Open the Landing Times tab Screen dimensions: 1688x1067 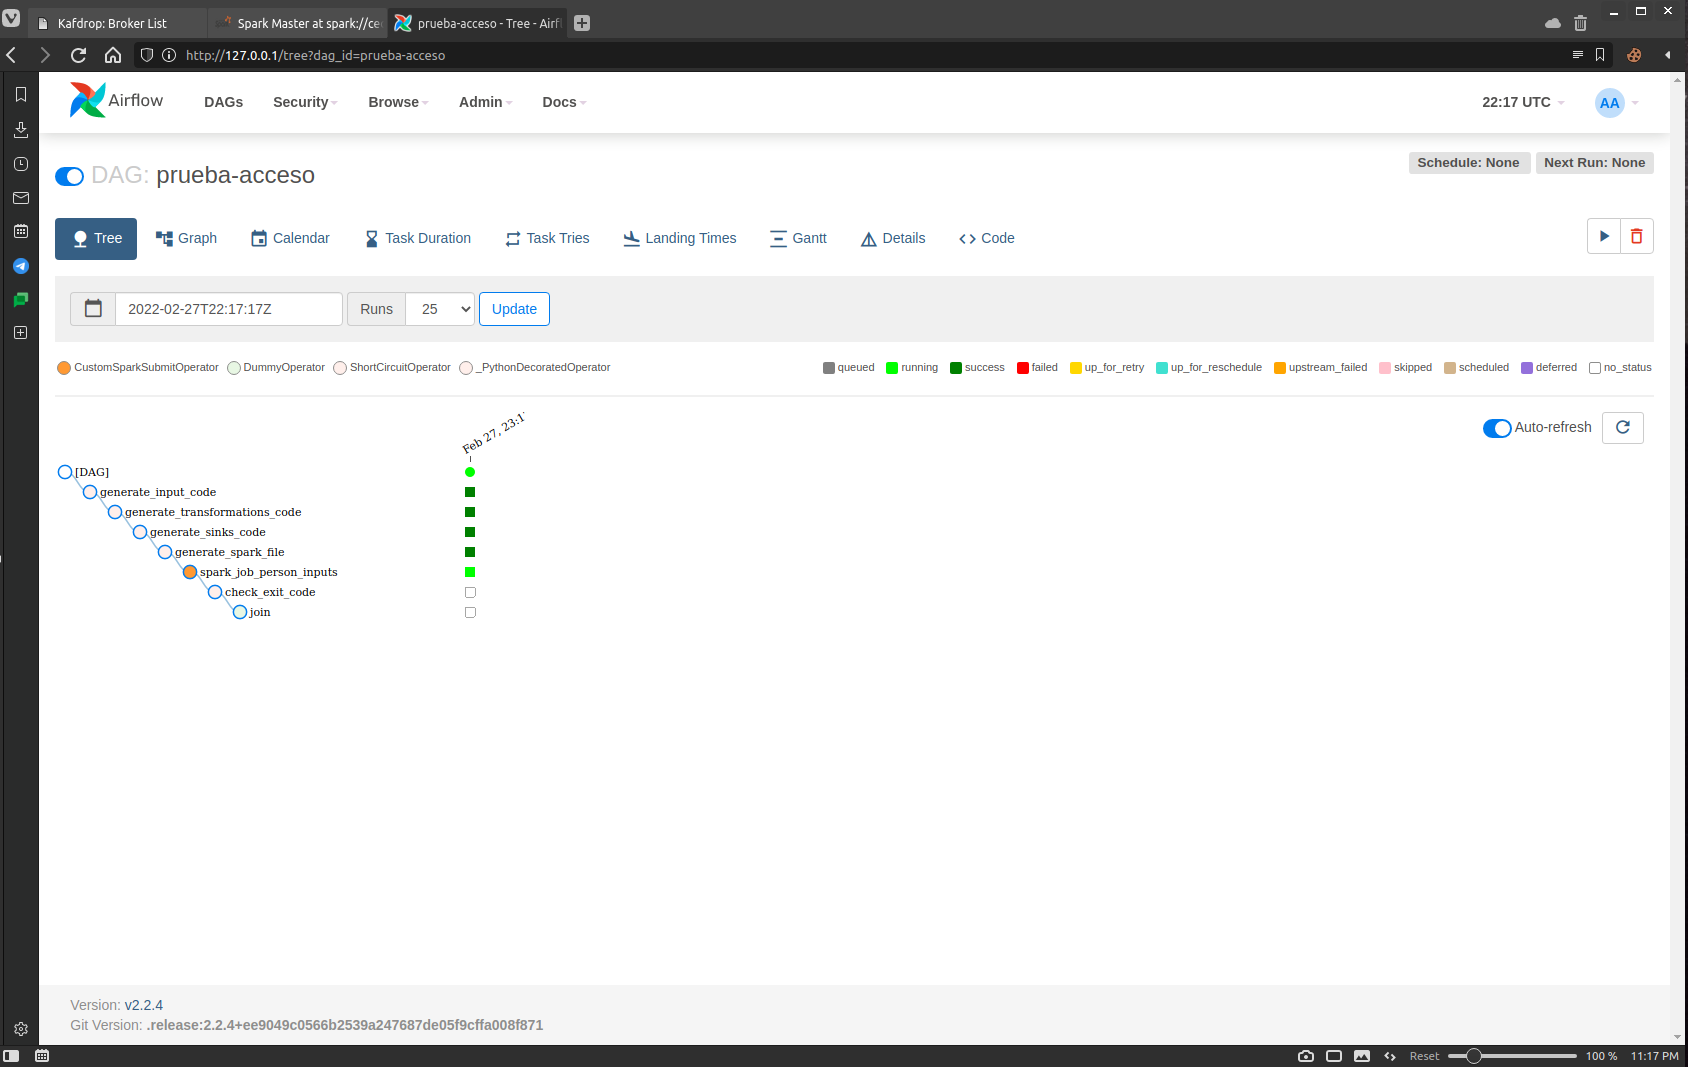pos(680,238)
